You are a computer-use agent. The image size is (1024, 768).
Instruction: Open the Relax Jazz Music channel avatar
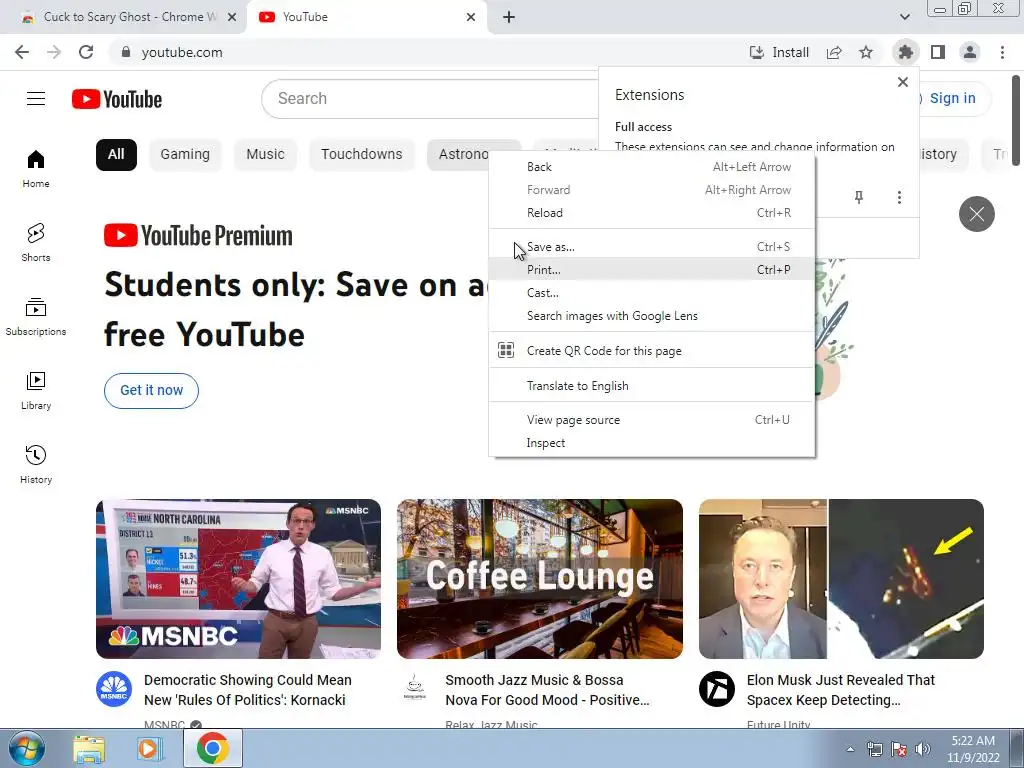(415, 689)
